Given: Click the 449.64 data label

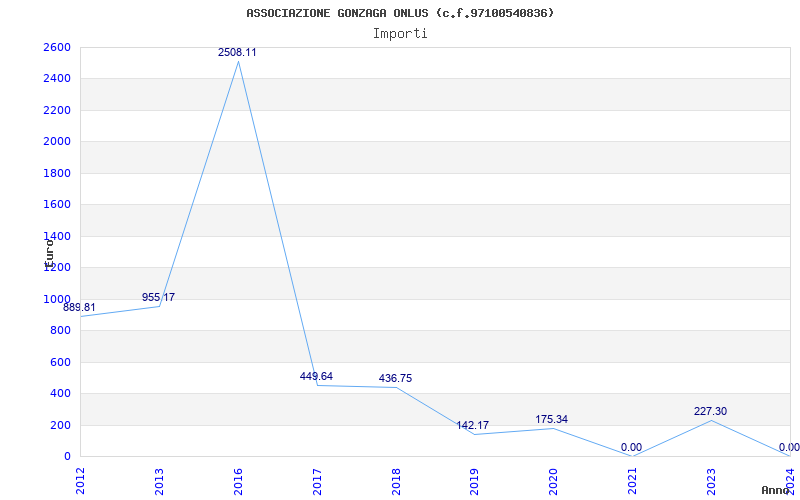Looking at the screenshot, I should 316,377.
